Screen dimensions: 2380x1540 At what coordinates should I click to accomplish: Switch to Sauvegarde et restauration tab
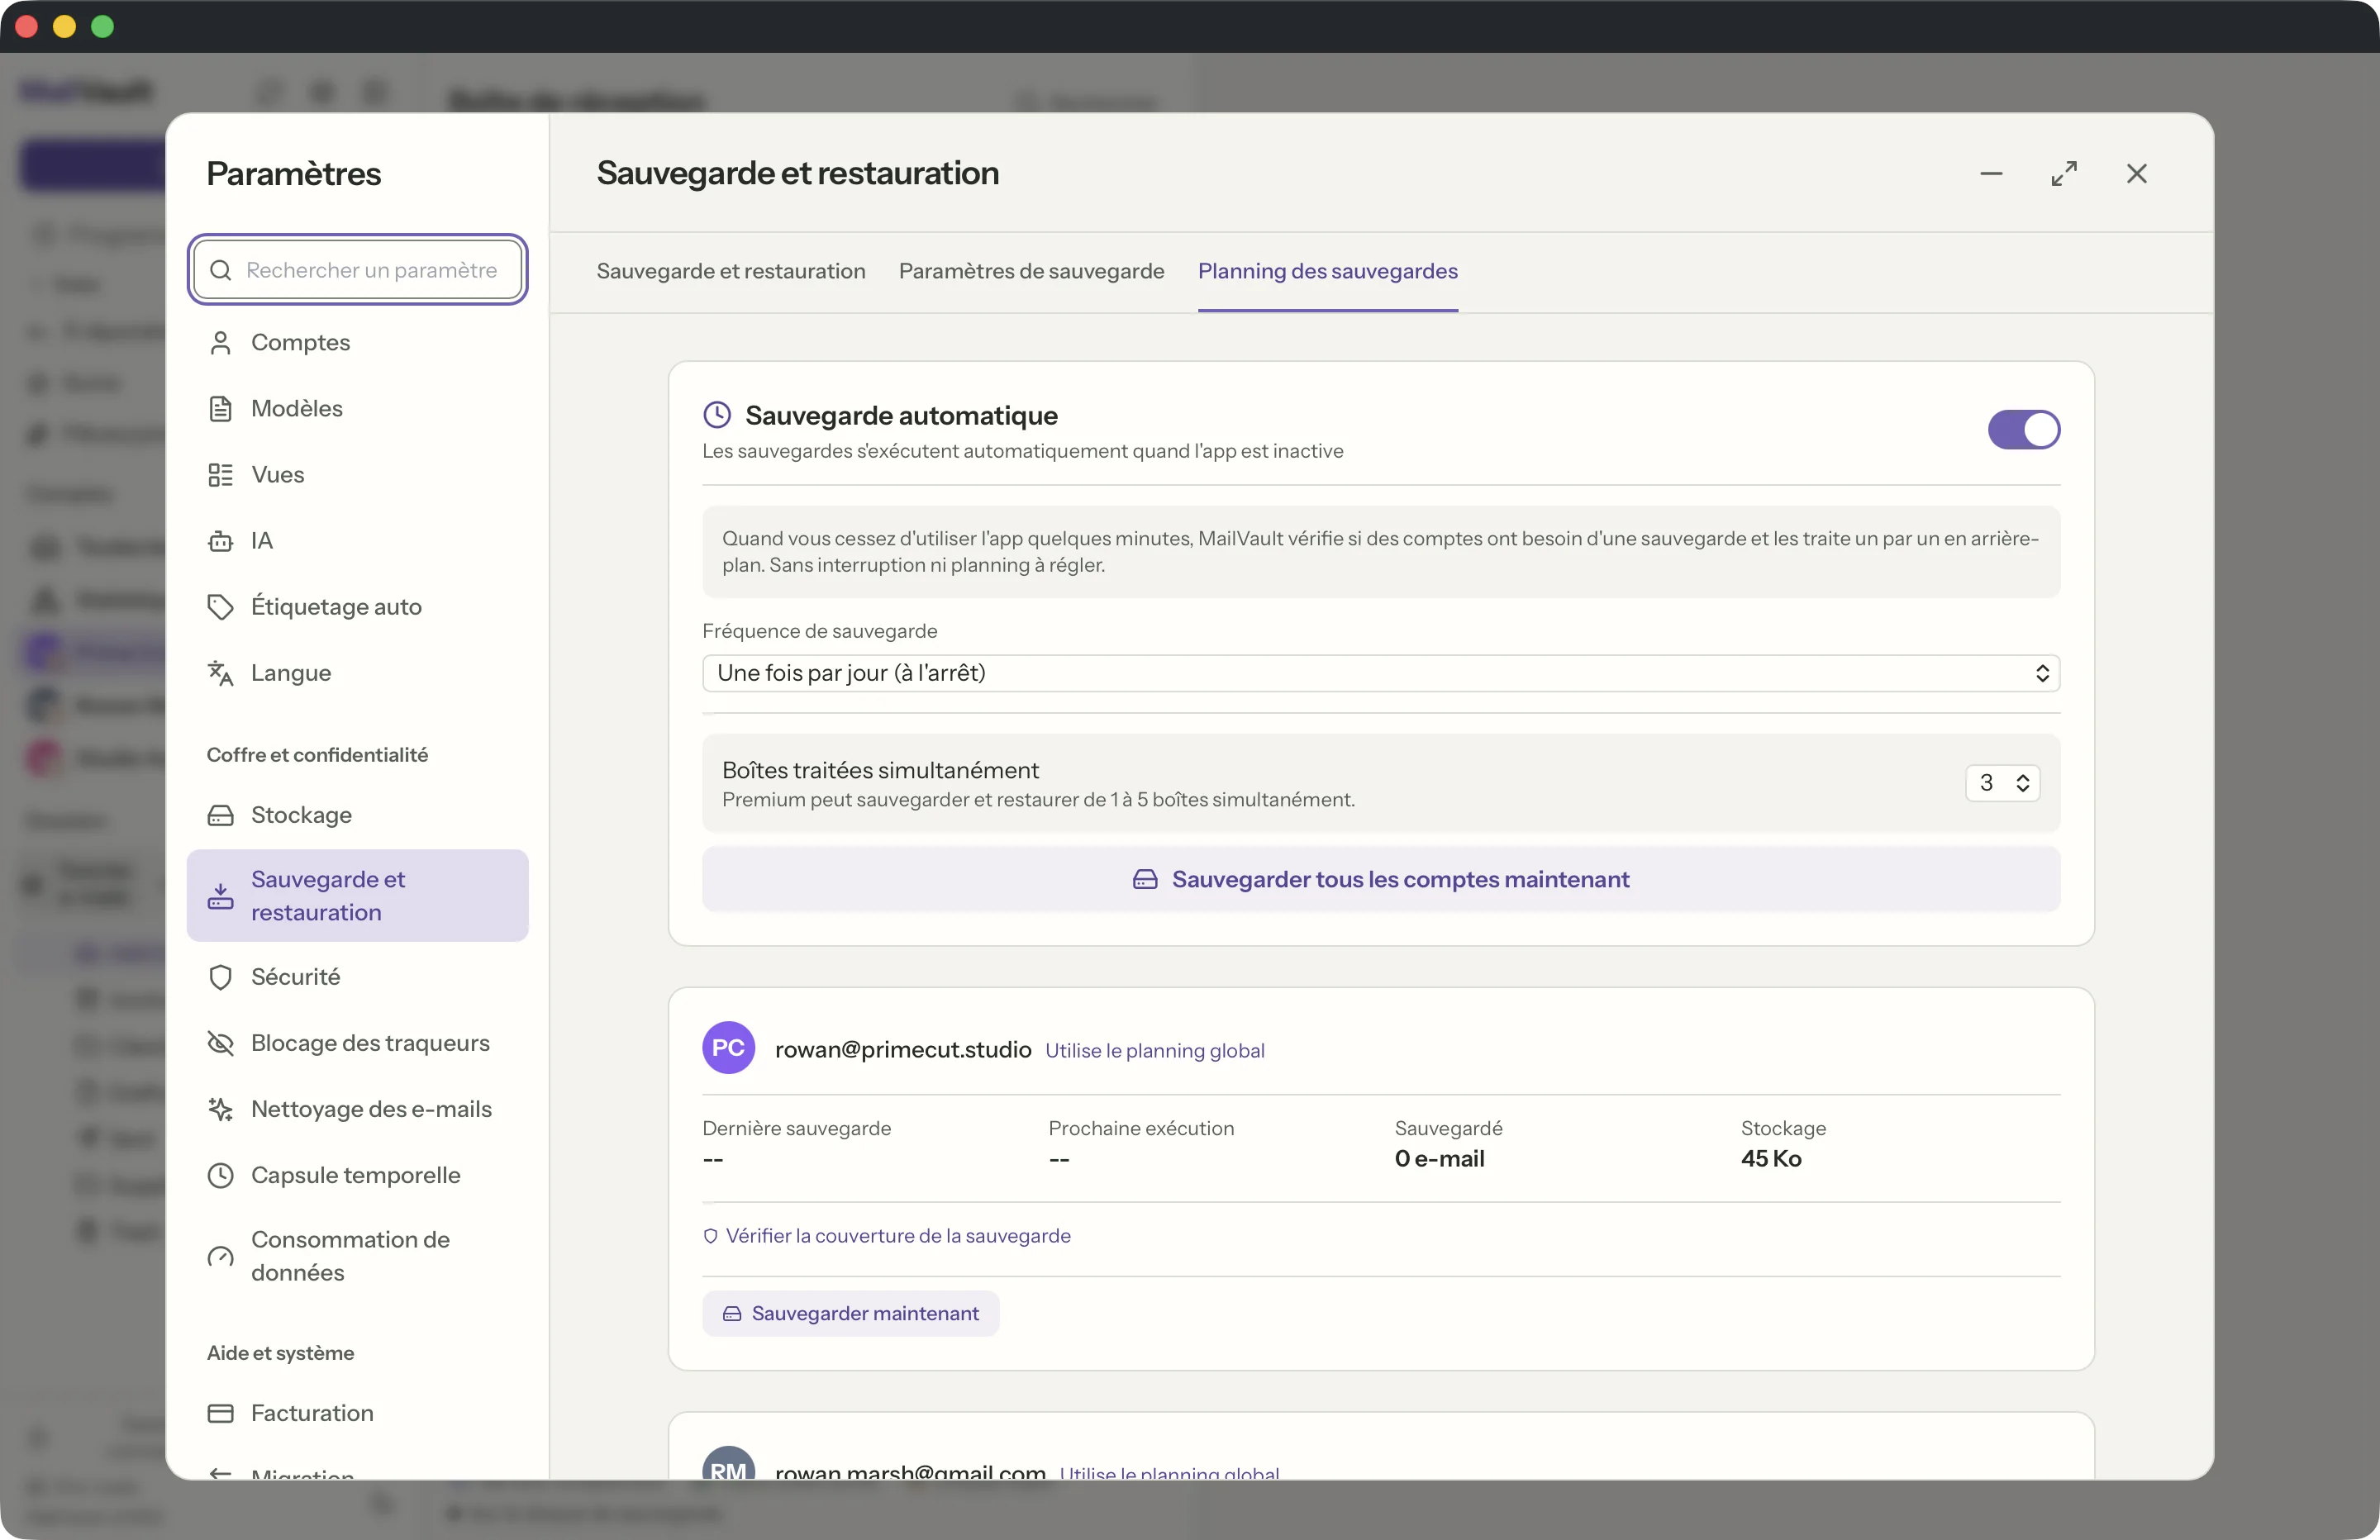[x=731, y=271]
